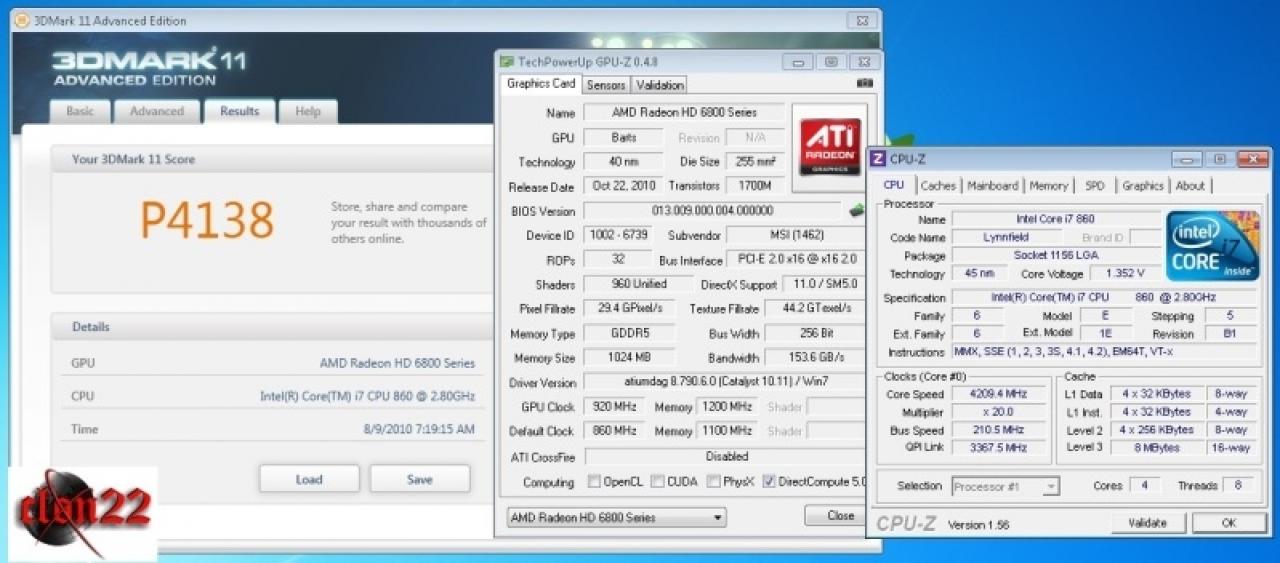Click the 3DMark 11 Advanced Edition logo
Screen dimensions: 1280x563
coord(148,66)
